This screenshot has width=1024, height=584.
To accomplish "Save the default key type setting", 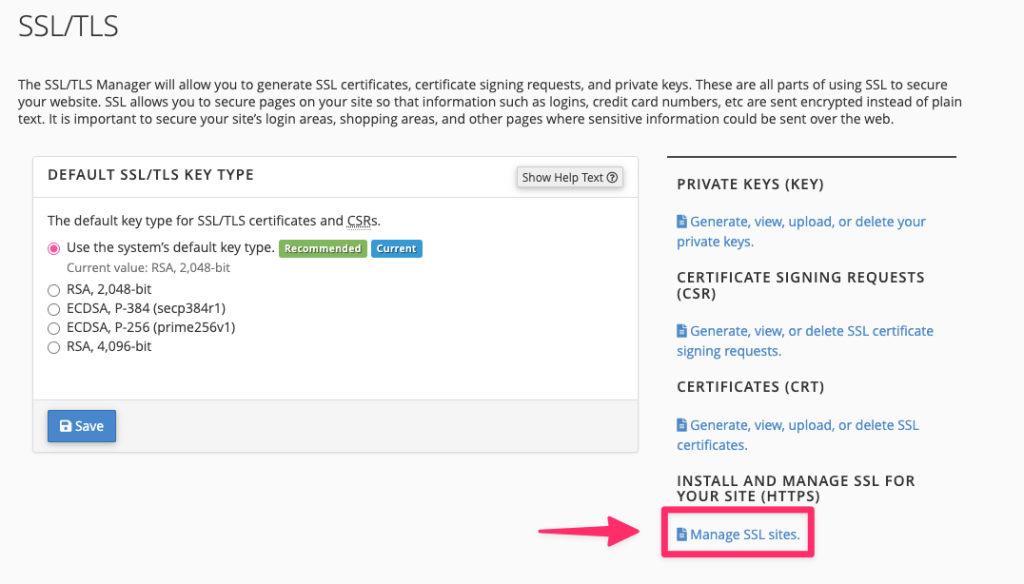I will point(81,425).
